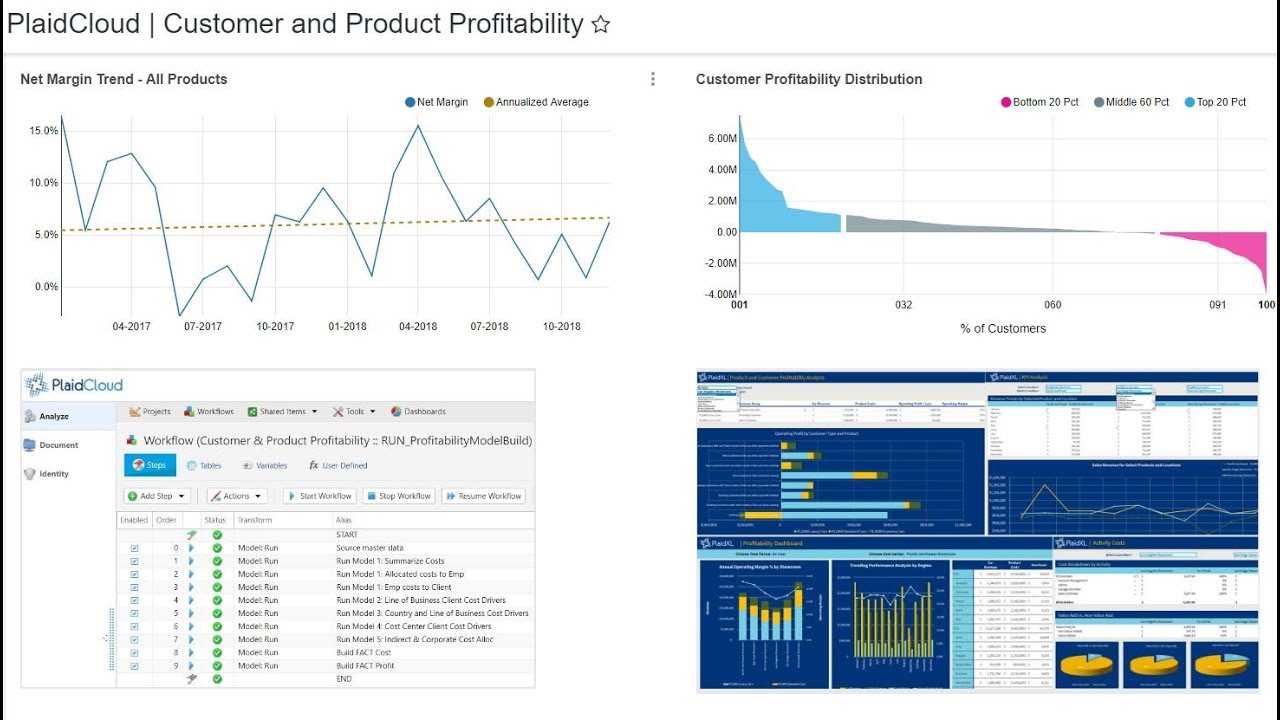Toggle Enabled checkbox for Emp costs to Client
The width and height of the screenshot is (1280, 720).
click(134, 587)
